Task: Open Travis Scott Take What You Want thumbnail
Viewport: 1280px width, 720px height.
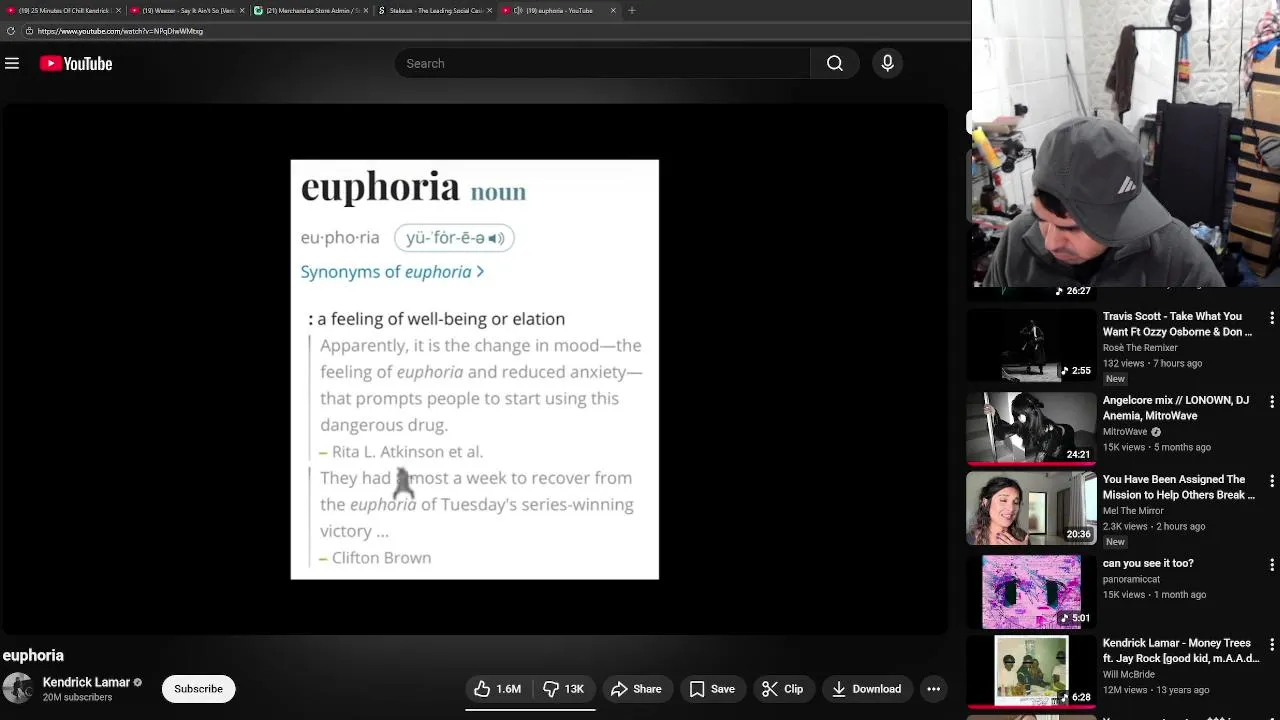Action: click(x=1031, y=345)
